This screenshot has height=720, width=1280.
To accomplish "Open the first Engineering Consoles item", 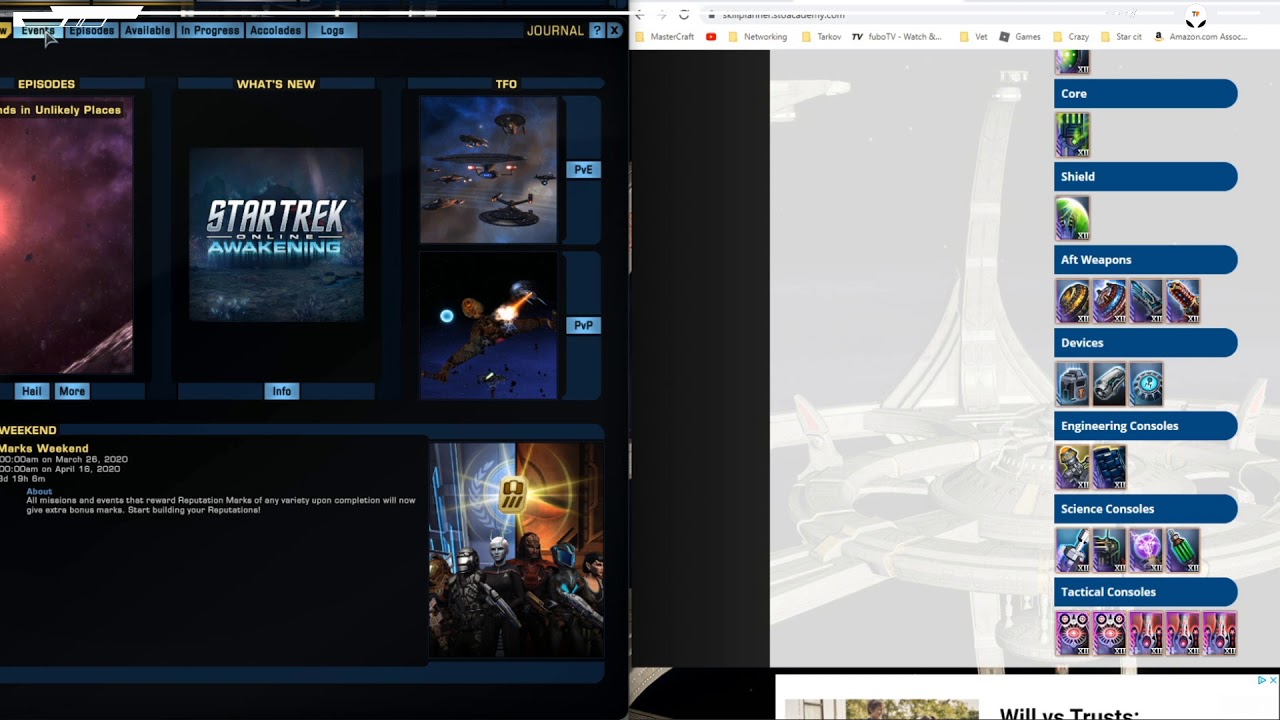I will (1073, 467).
